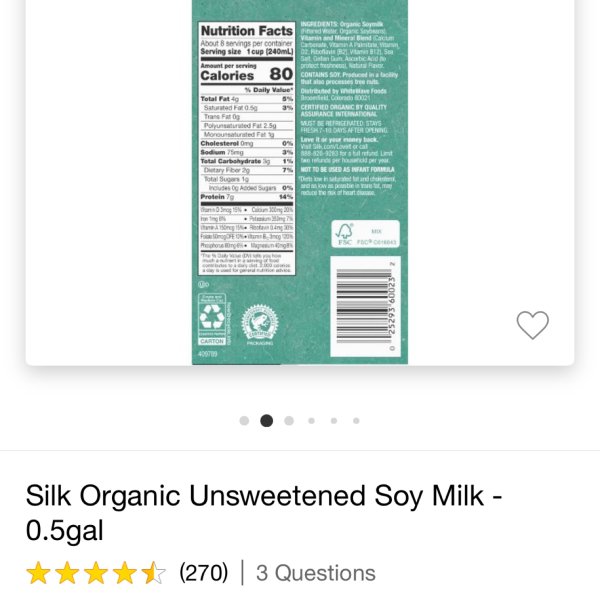
Task: Open the 270 reviews count
Action: click(x=204, y=573)
